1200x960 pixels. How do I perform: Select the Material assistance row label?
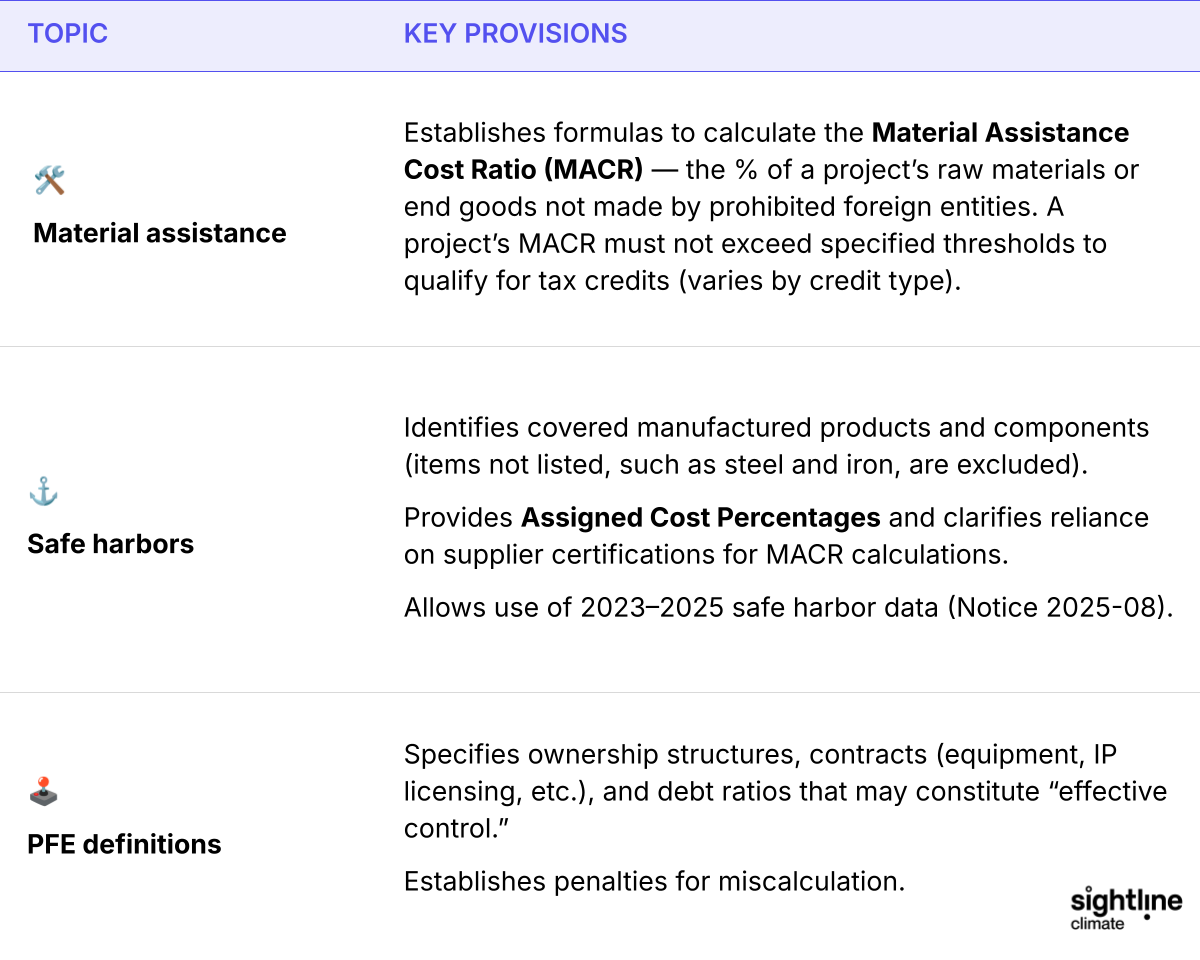pyautogui.click(x=160, y=233)
